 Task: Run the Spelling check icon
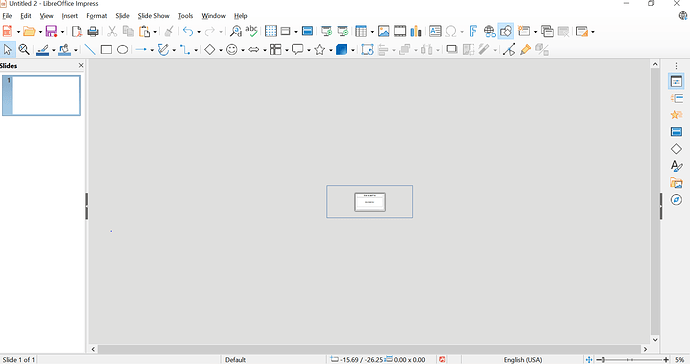pyautogui.click(x=251, y=31)
